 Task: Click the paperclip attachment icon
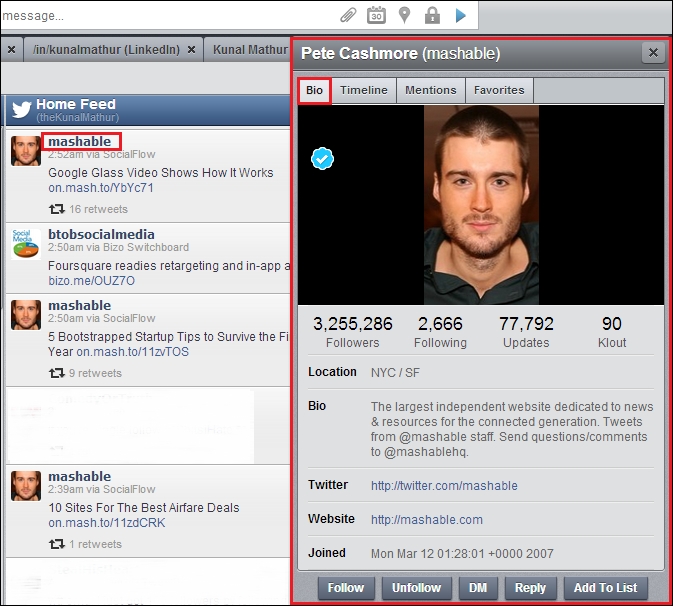tap(348, 16)
